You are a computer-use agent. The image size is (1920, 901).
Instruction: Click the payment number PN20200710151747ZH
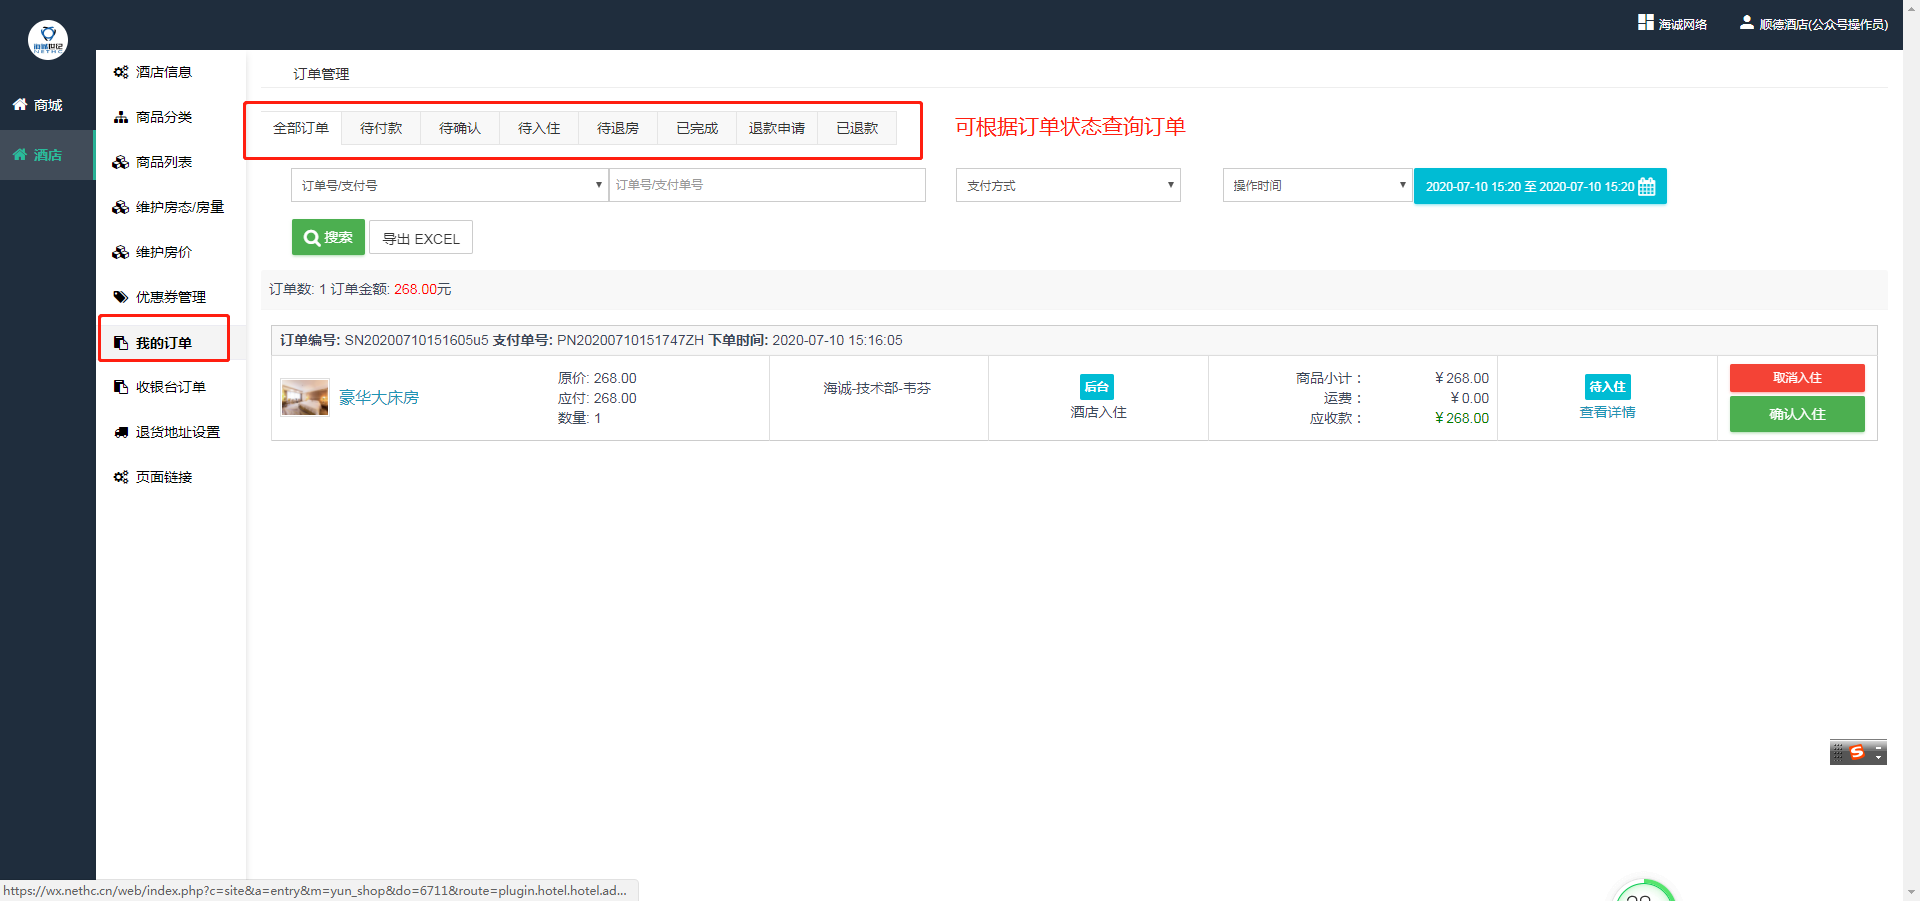(630, 340)
